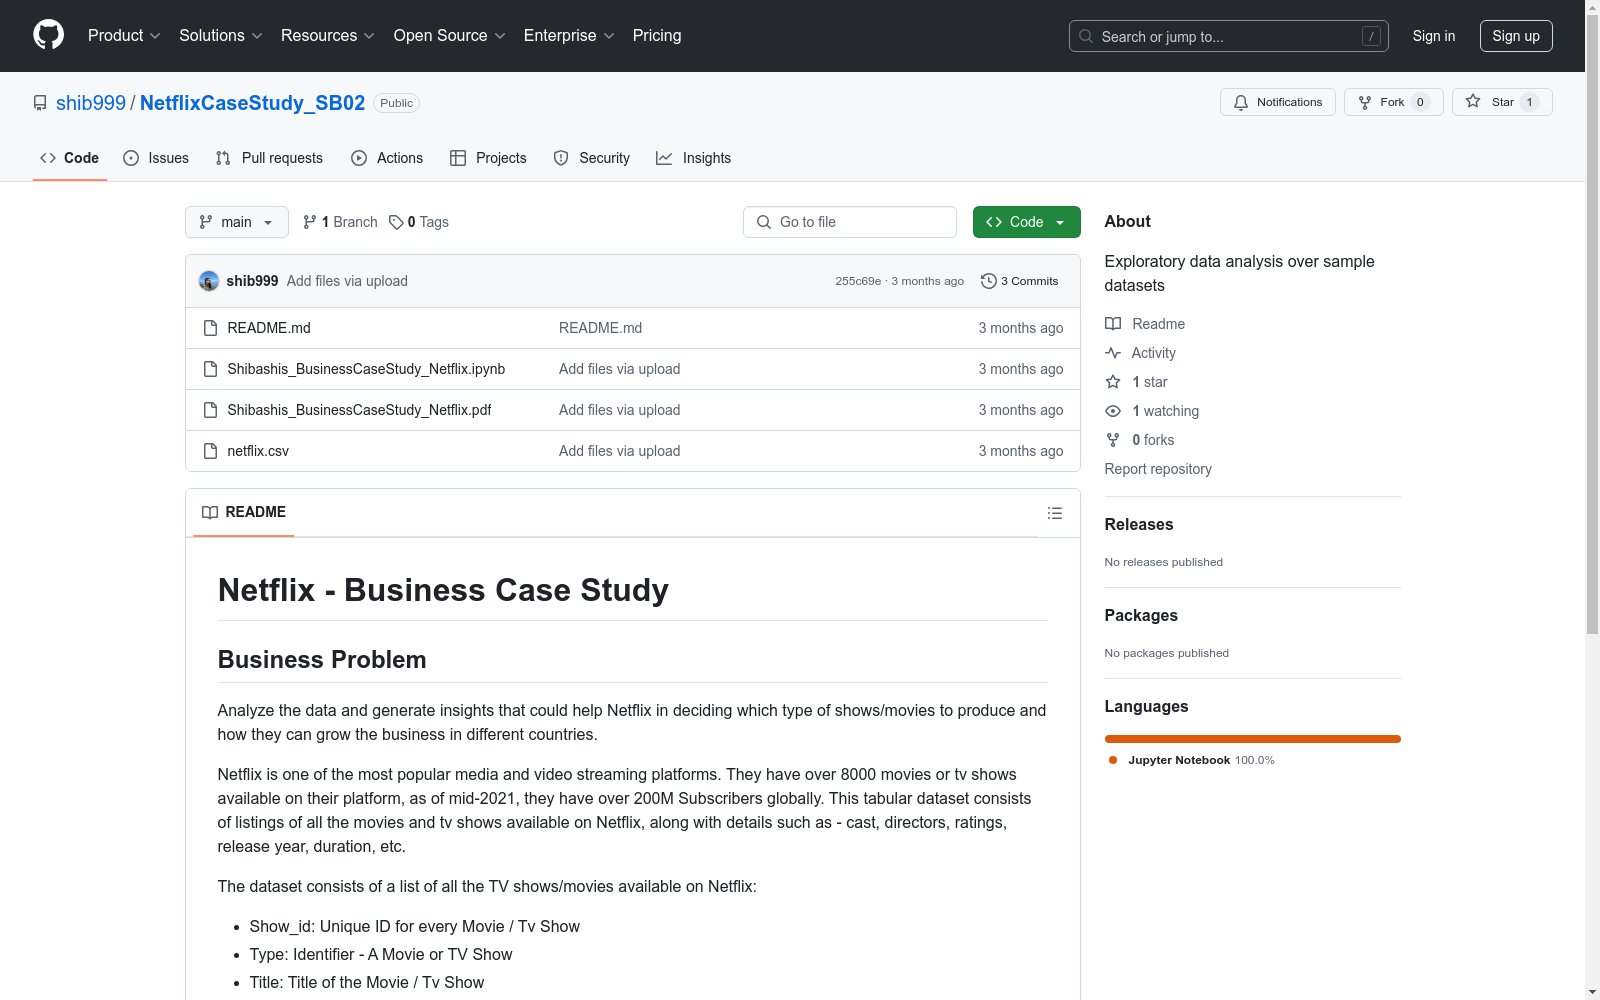
Task: Click the scrollbar down arrow
Action: [x=1592, y=992]
